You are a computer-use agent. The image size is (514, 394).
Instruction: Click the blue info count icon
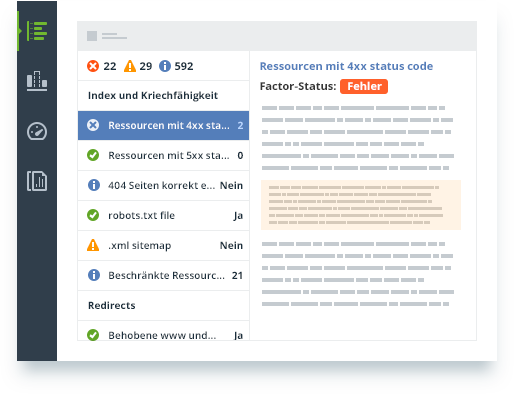[x=165, y=66]
